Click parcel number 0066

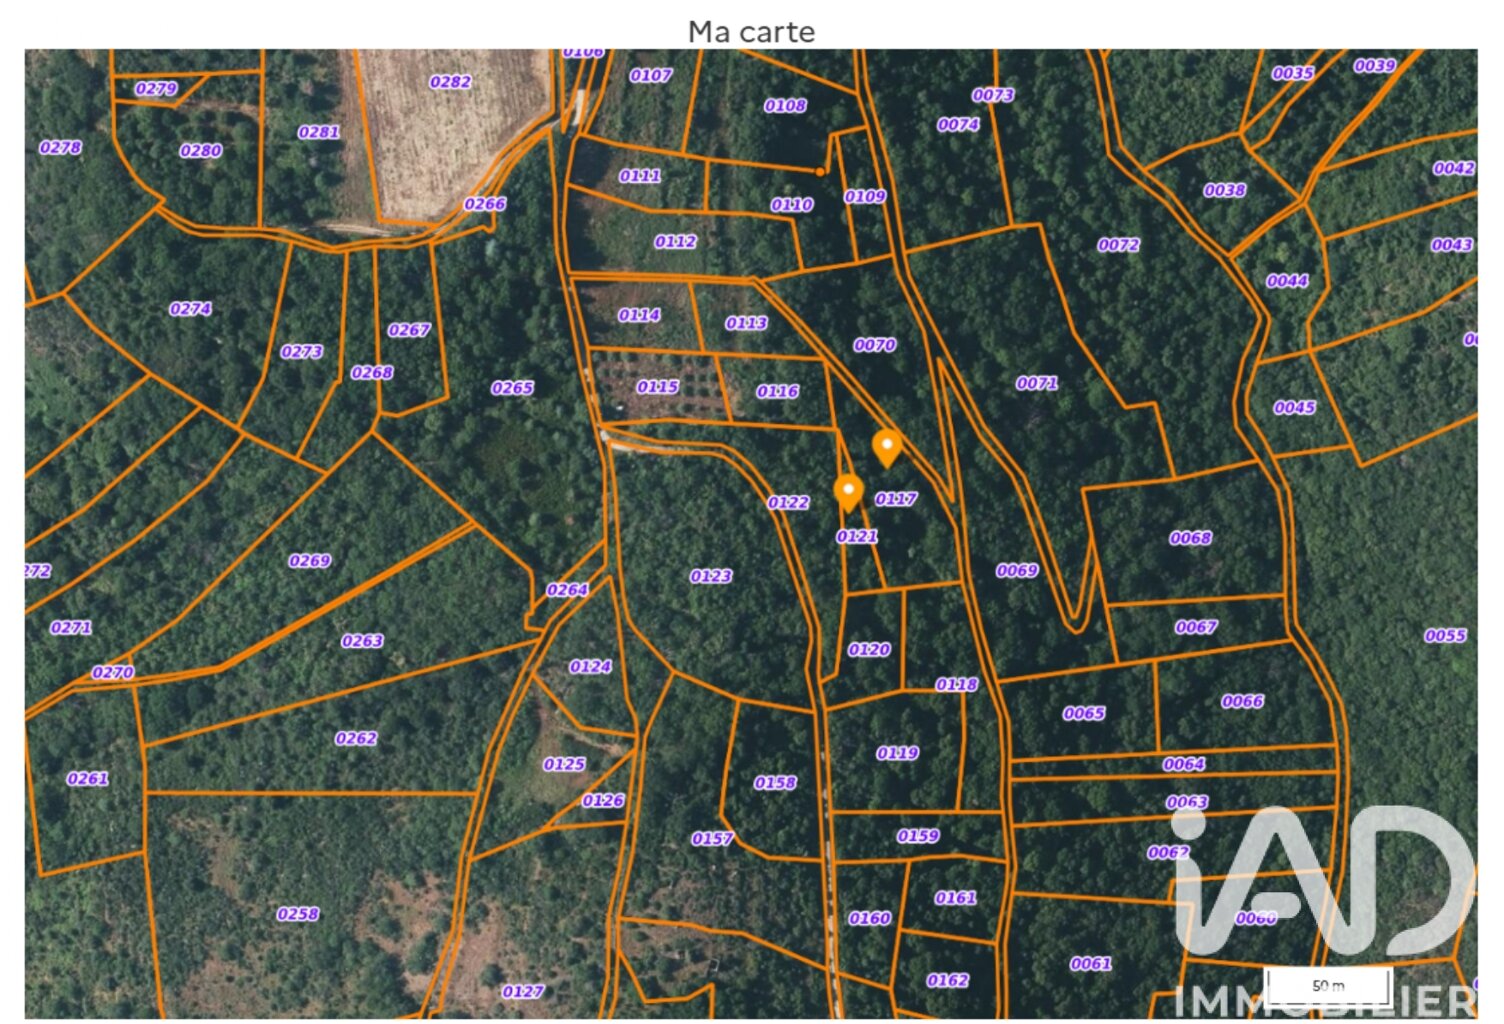[x=1242, y=702]
